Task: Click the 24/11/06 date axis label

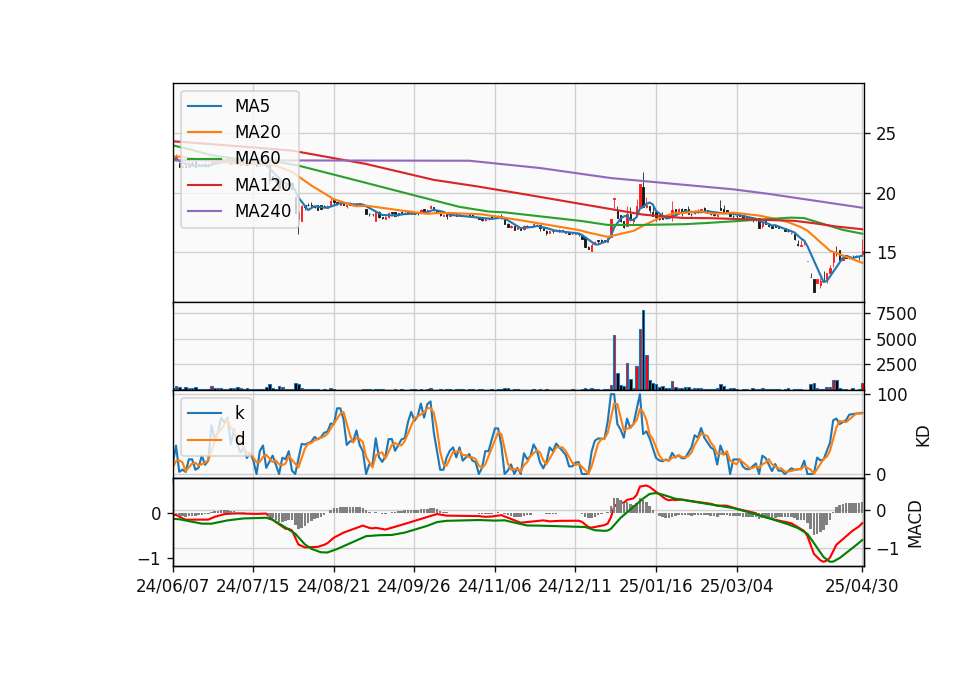Action: [494, 586]
